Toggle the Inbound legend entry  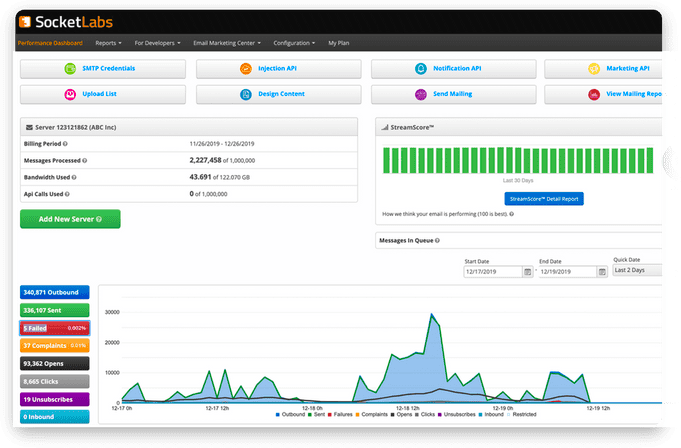click(x=491, y=415)
